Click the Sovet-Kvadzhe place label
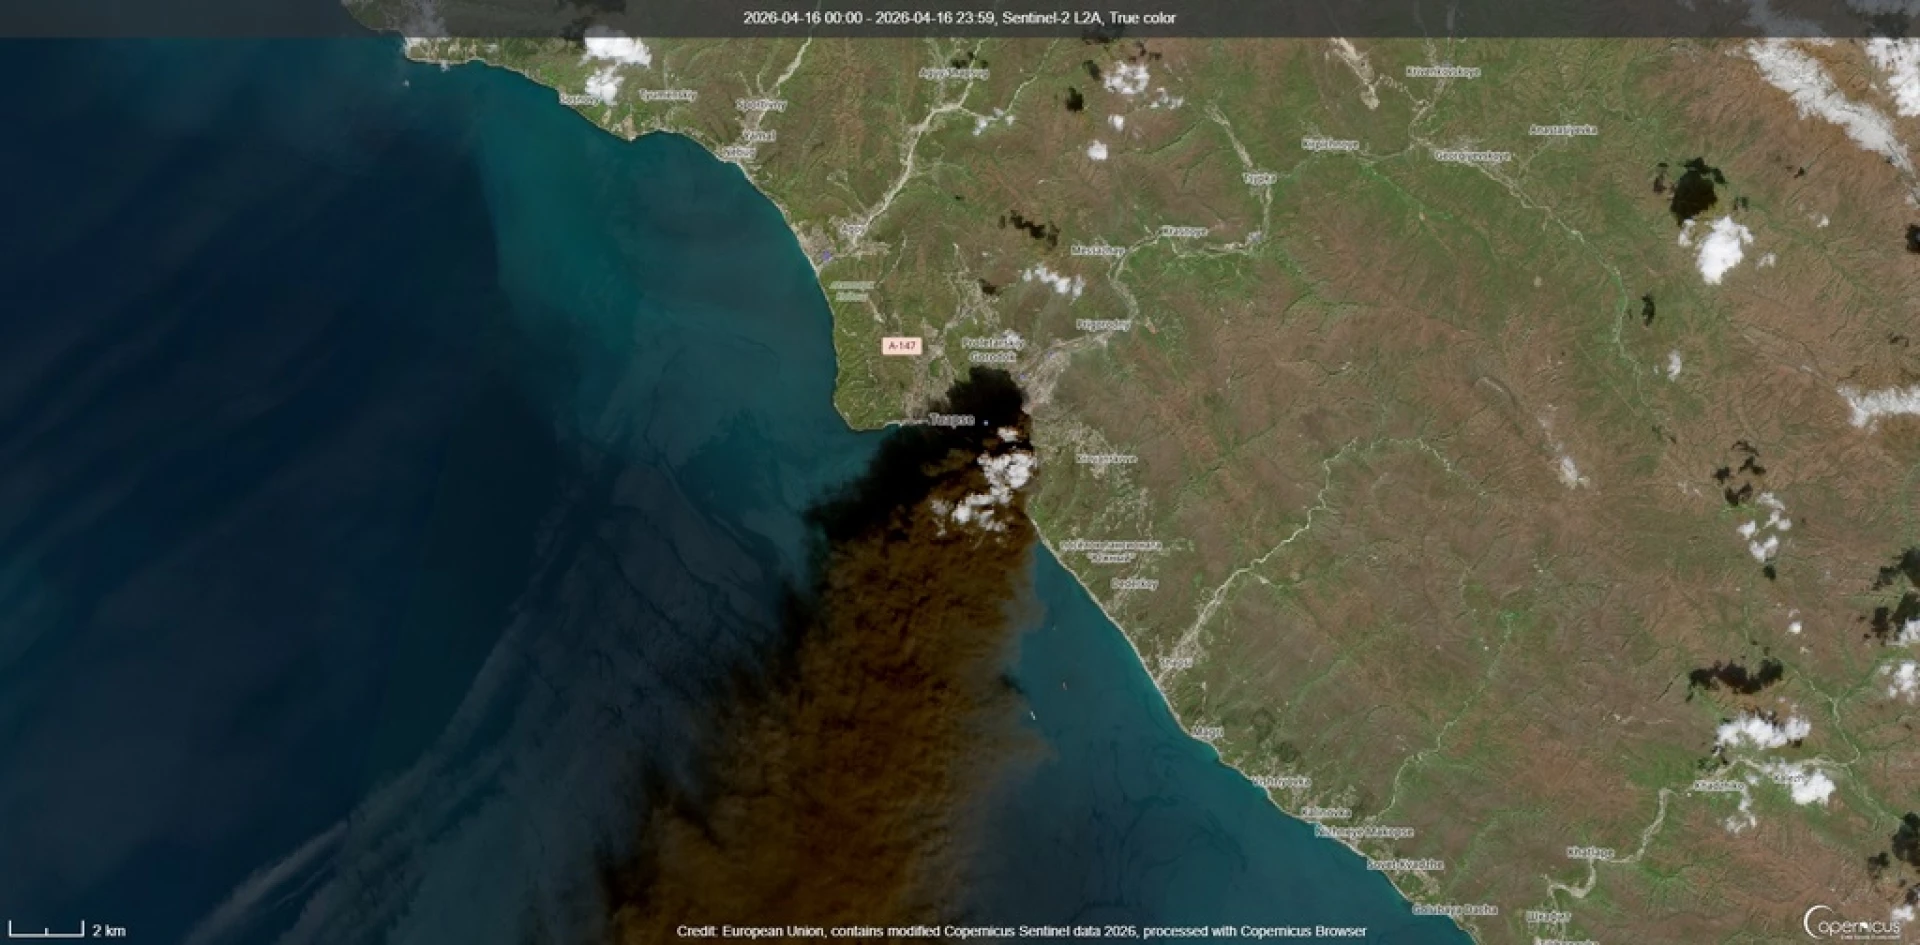This screenshot has width=1920, height=945. click(1406, 864)
